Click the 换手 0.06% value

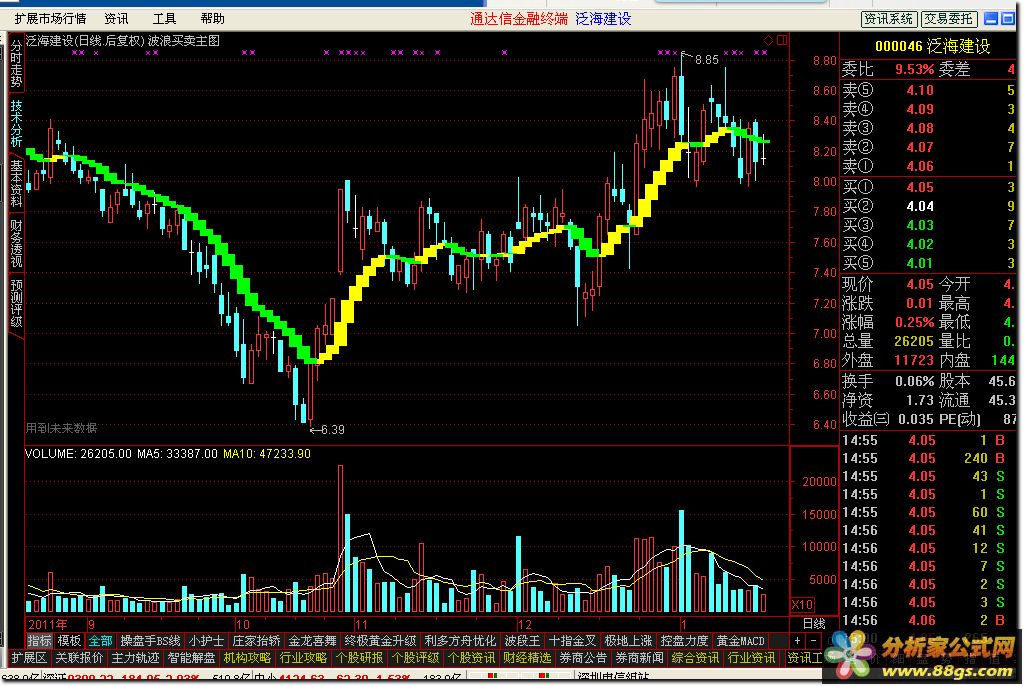[914, 381]
